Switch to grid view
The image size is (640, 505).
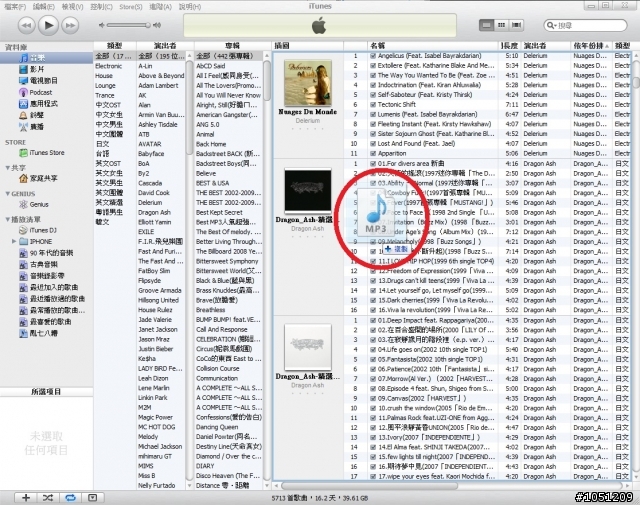tap(501, 25)
